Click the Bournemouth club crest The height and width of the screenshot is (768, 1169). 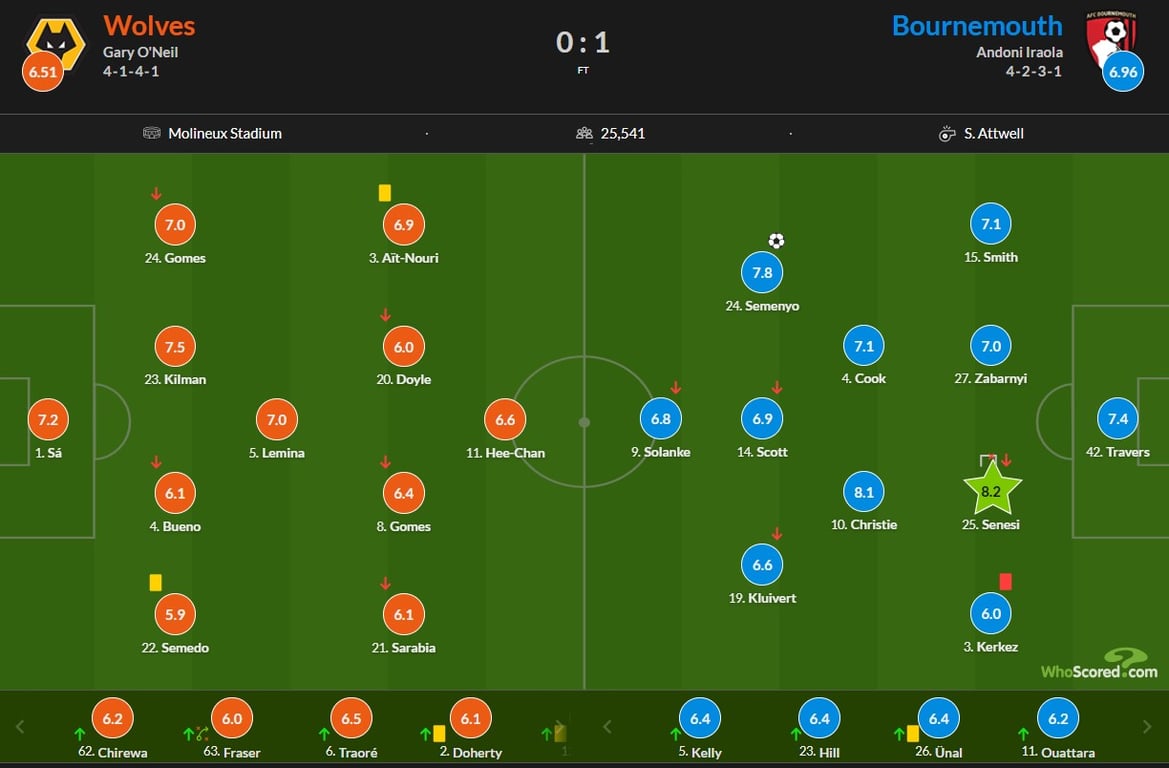point(1111,36)
